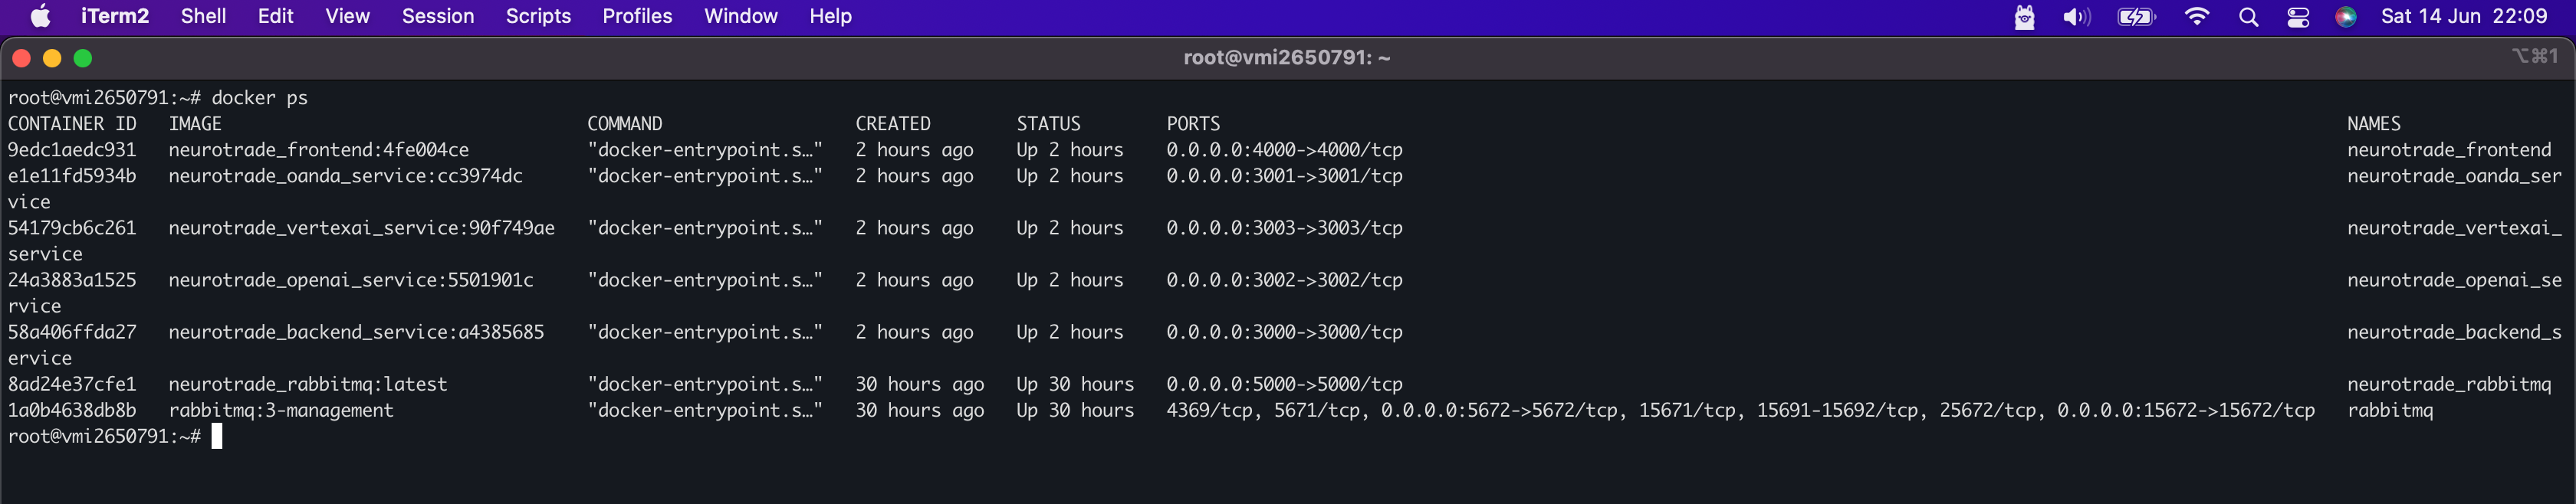Click image neurotrade_backend_service:a4385685

[356, 332]
